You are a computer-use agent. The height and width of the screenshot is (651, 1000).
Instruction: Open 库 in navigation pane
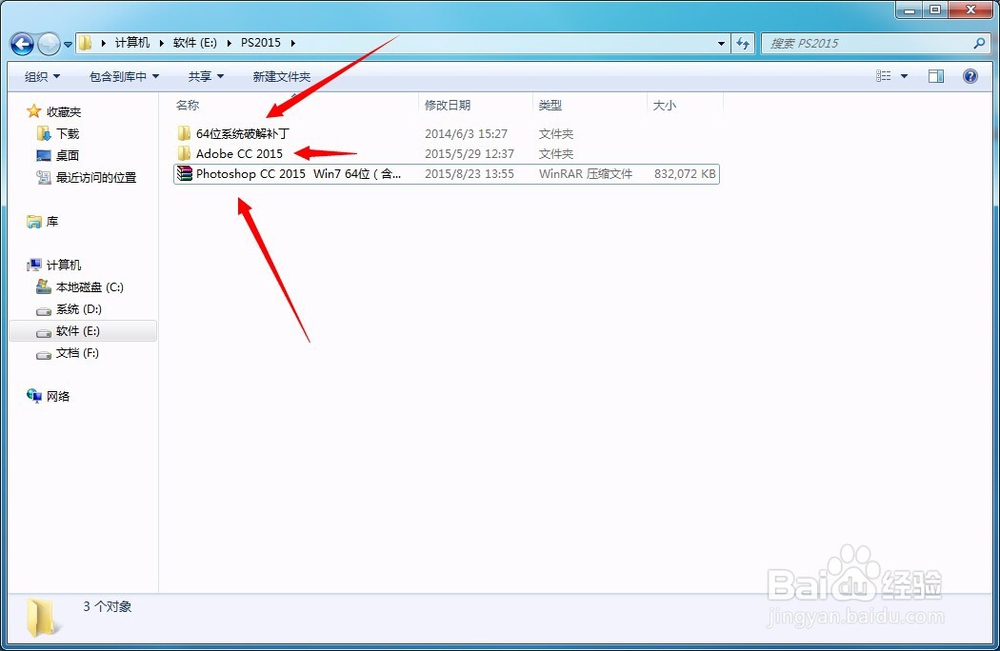(x=52, y=221)
